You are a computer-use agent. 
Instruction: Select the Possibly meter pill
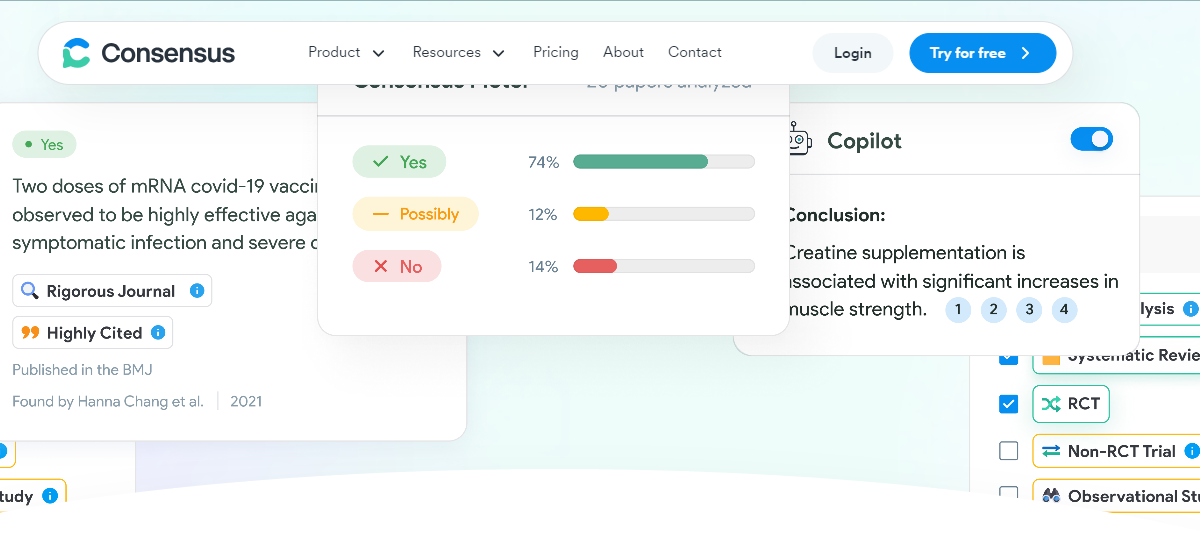(415, 214)
